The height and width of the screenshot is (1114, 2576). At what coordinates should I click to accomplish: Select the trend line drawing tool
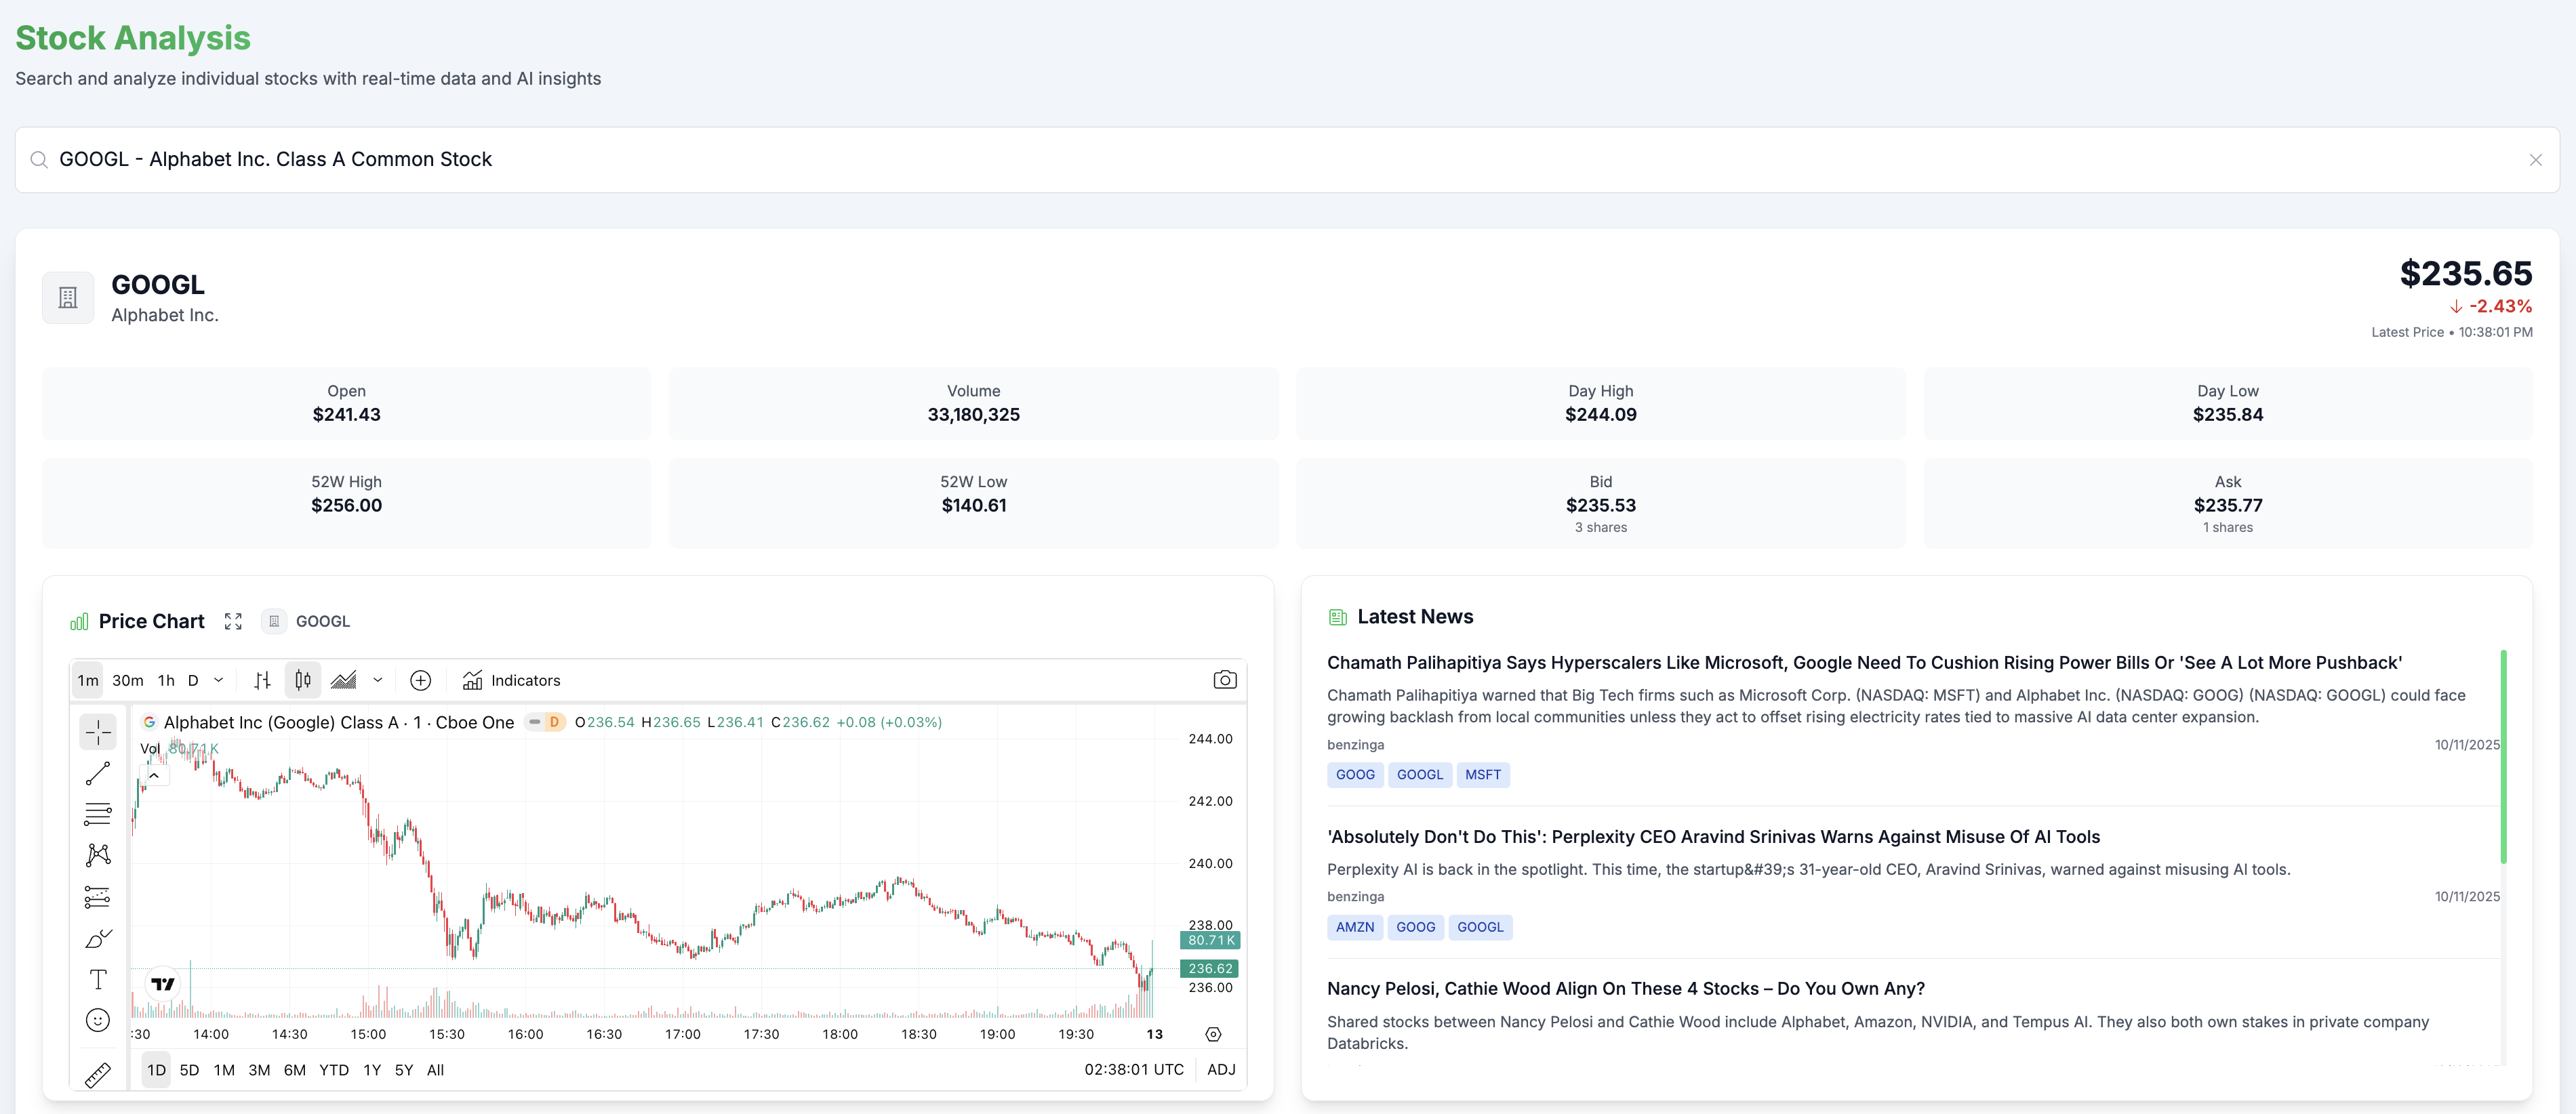click(x=98, y=773)
